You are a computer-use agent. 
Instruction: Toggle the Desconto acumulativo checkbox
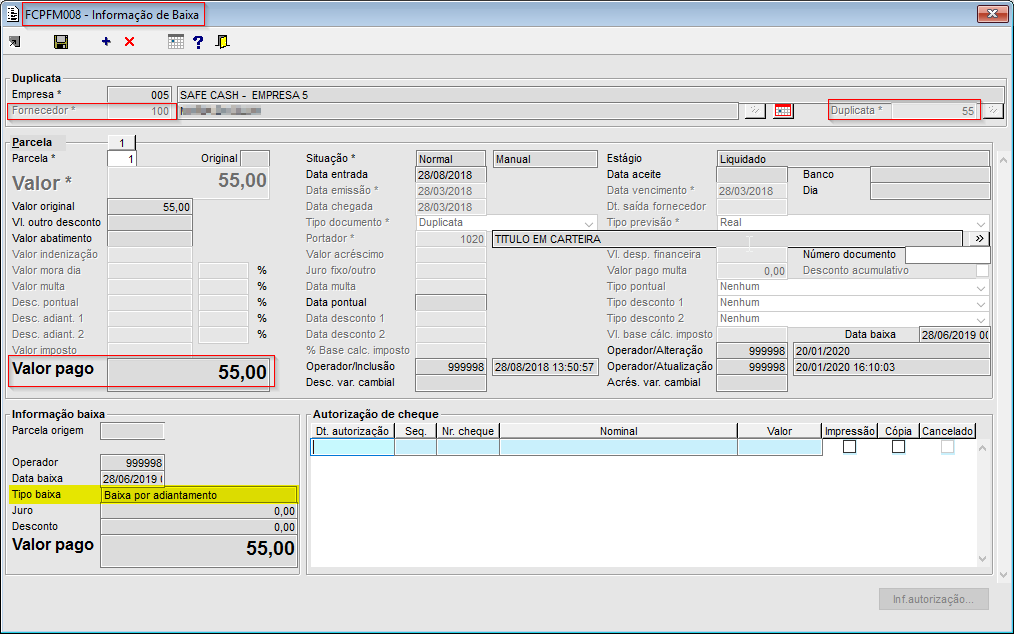coord(982,270)
